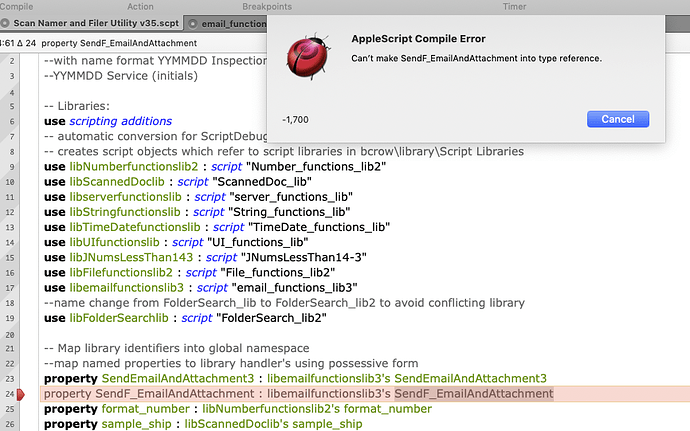Click string "UI_functions_lib" on line 14
The width and height of the screenshot is (690, 431).
pyautogui.click(x=258, y=243)
